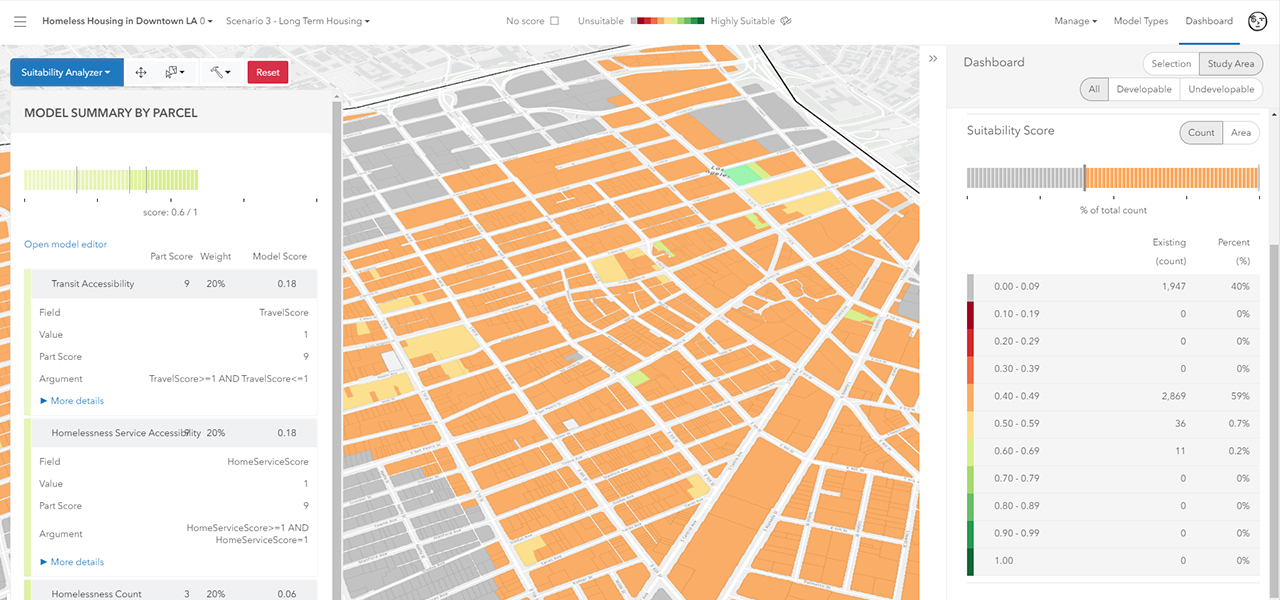Check the No score checkbox
Image resolution: width=1280 pixels, height=600 pixels.
pos(555,21)
